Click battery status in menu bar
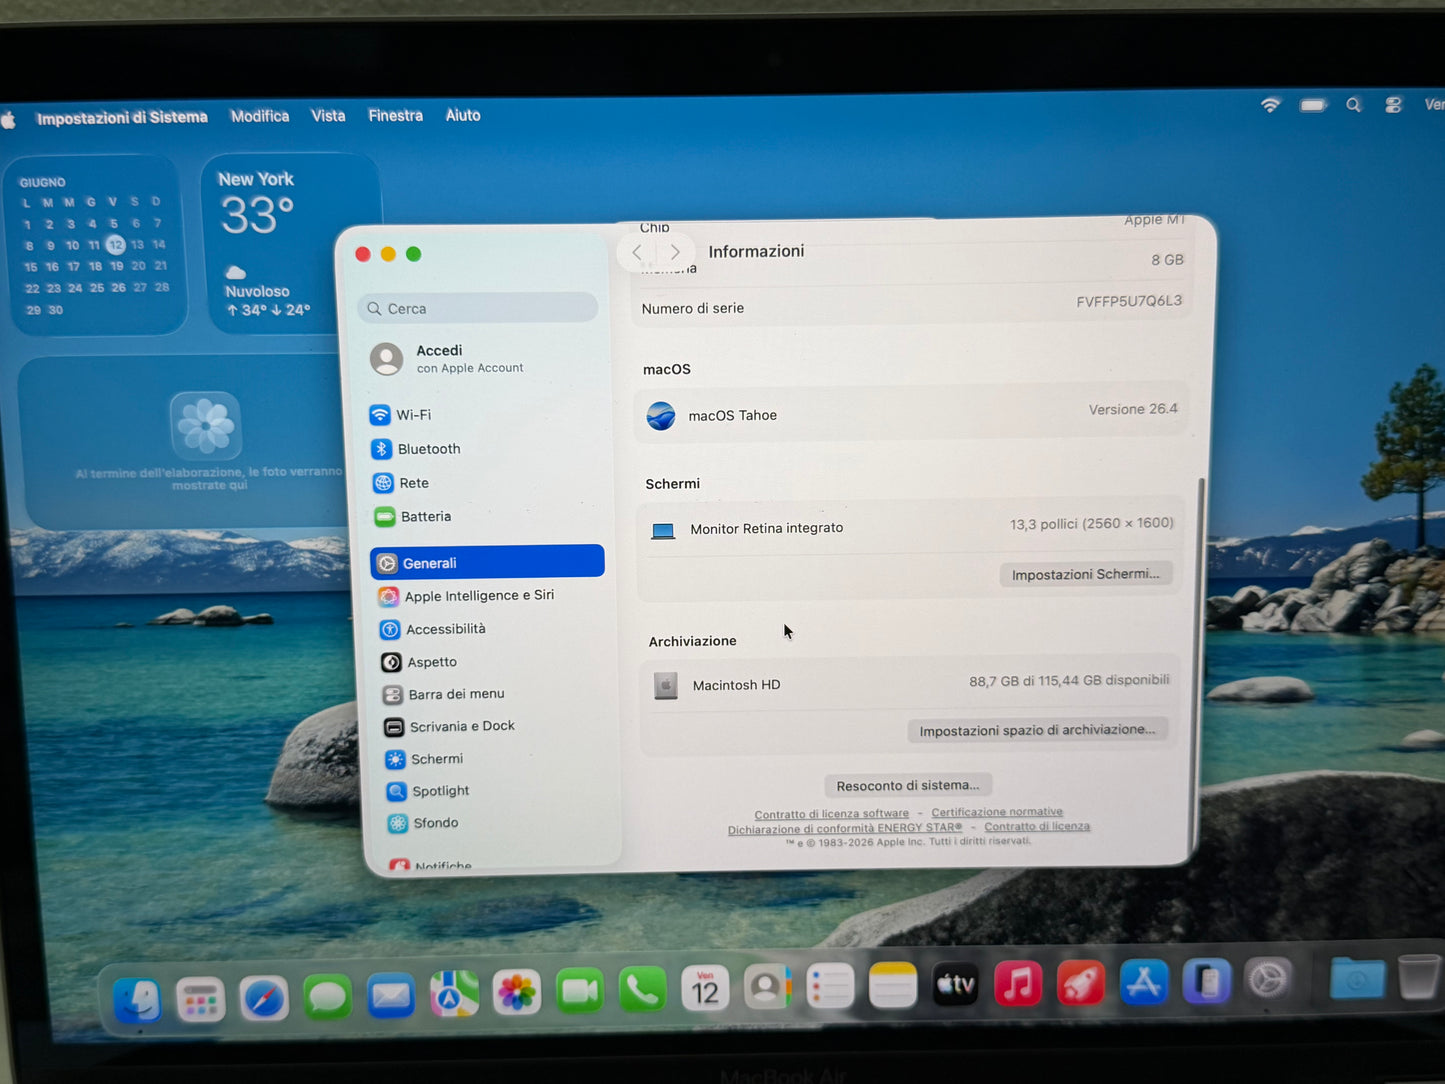The width and height of the screenshot is (1445, 1084). (1313, 105)
